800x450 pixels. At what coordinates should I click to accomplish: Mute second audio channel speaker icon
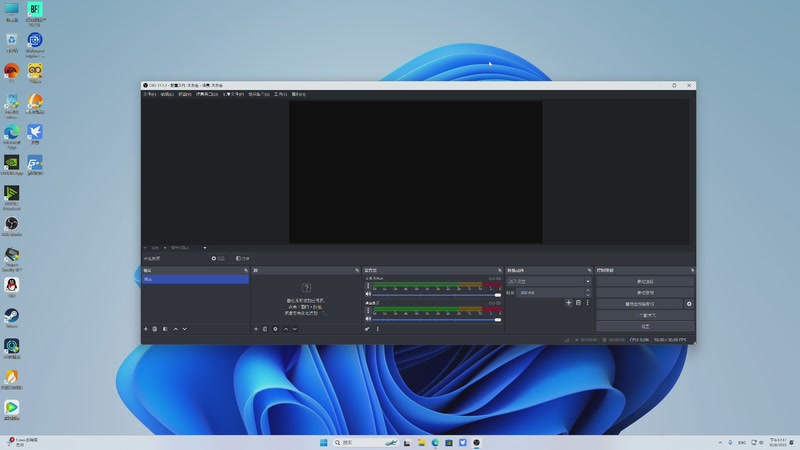[368, 319]
